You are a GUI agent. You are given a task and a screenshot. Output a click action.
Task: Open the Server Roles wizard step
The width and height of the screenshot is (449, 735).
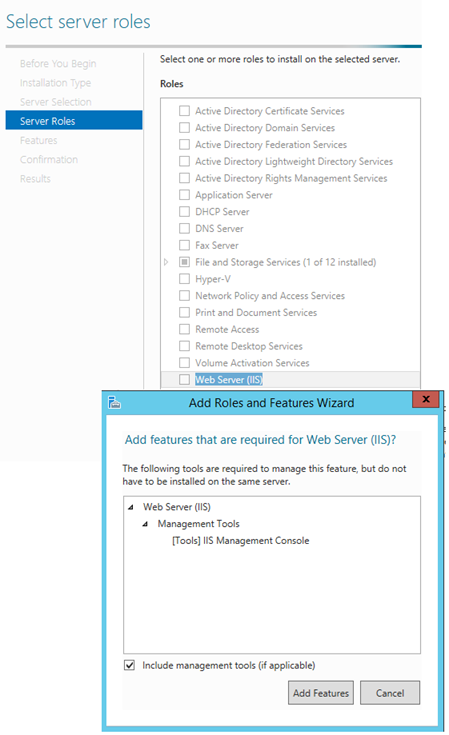pos(74,120)
